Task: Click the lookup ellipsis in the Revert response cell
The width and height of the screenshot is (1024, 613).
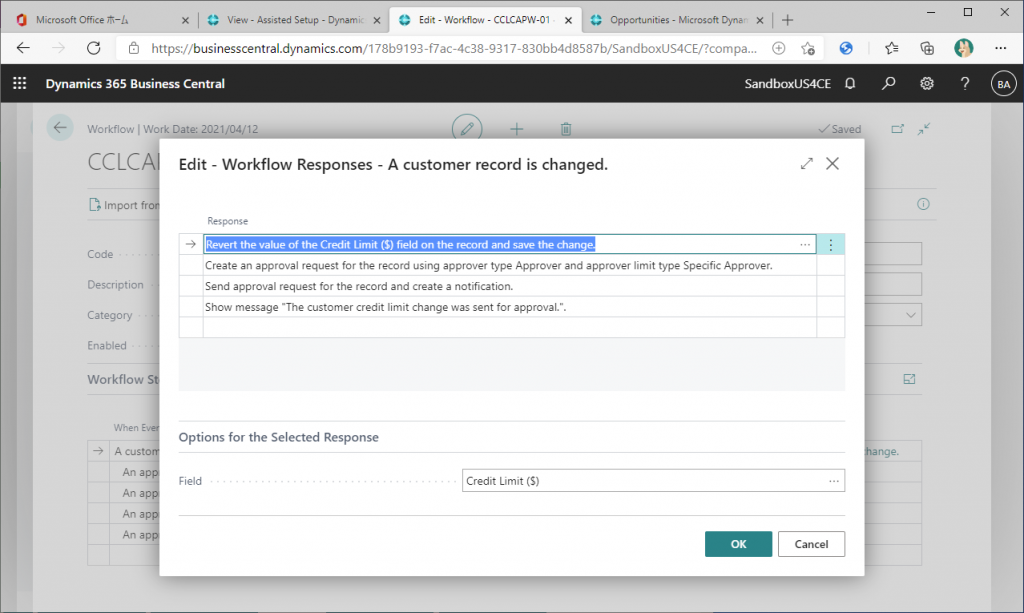Action: click(x=805, y=245)
